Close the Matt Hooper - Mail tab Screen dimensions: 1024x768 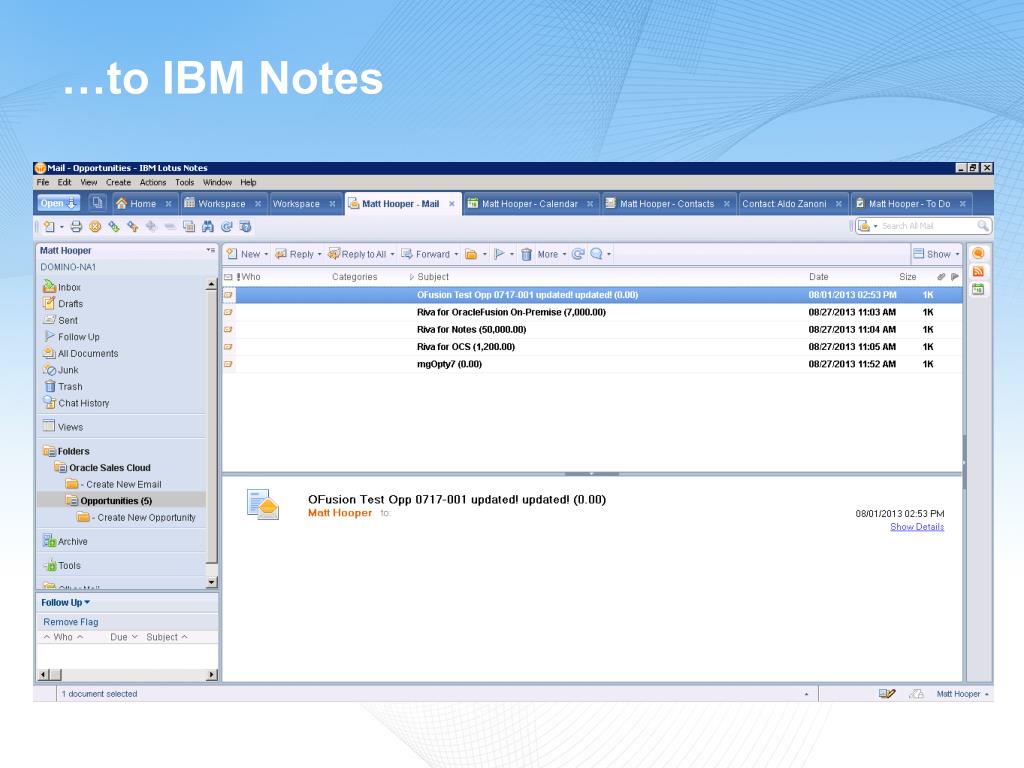click(451, 204)
